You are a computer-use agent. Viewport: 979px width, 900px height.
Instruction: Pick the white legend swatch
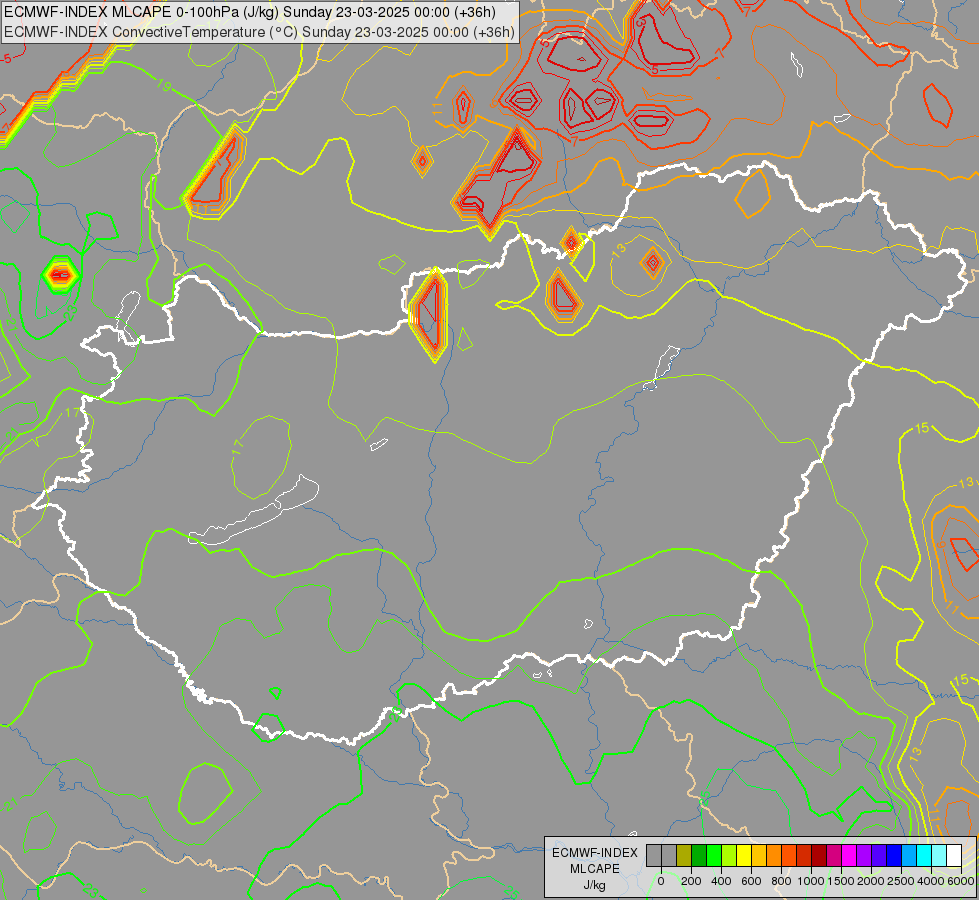pos(955,855)
